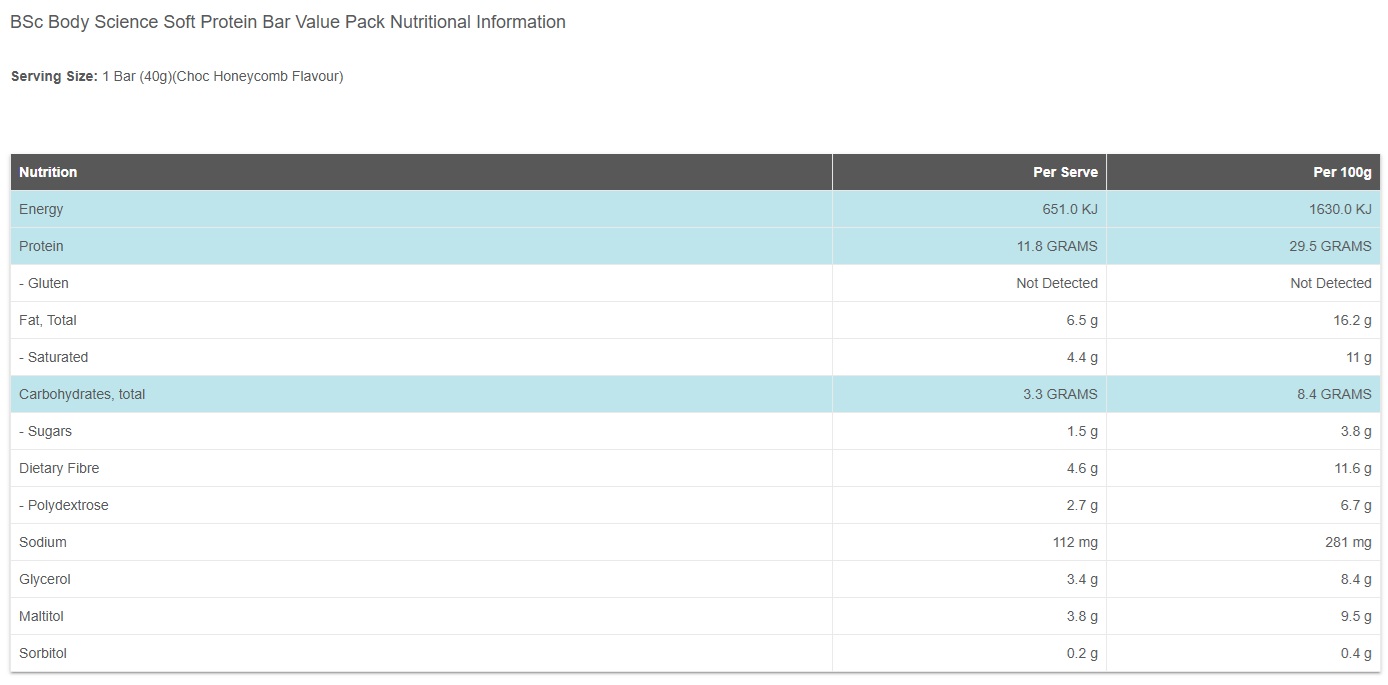Screen dimensions: 1388x685
Task: Click the '16.2 g' total fat value
Action: click(x=1354, y=320)
